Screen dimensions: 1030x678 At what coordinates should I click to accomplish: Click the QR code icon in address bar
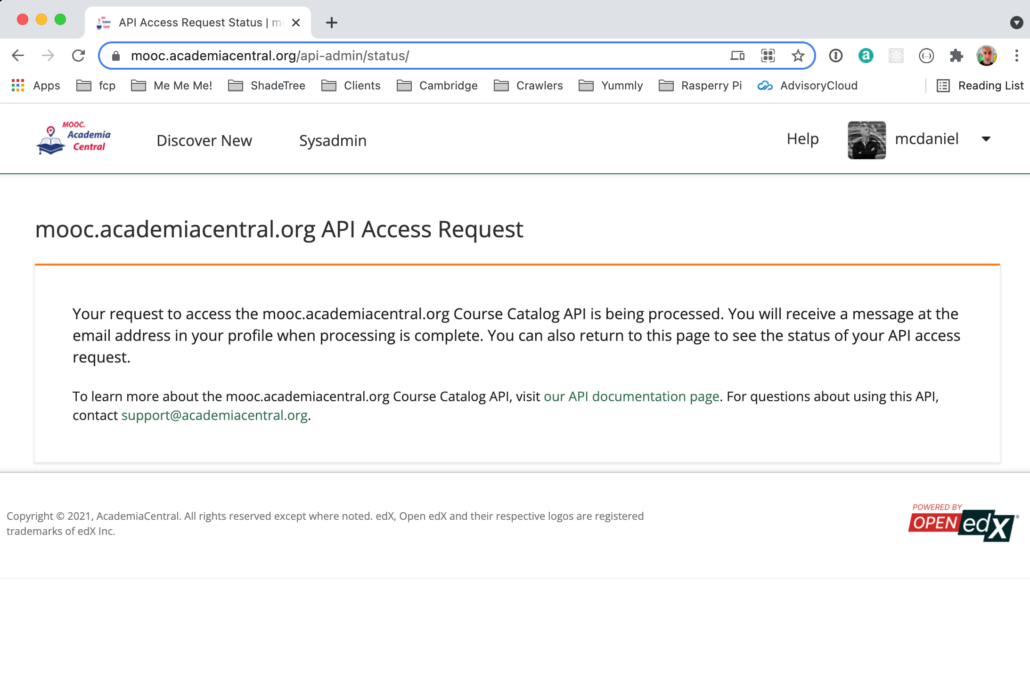click(x=768, y=56)
